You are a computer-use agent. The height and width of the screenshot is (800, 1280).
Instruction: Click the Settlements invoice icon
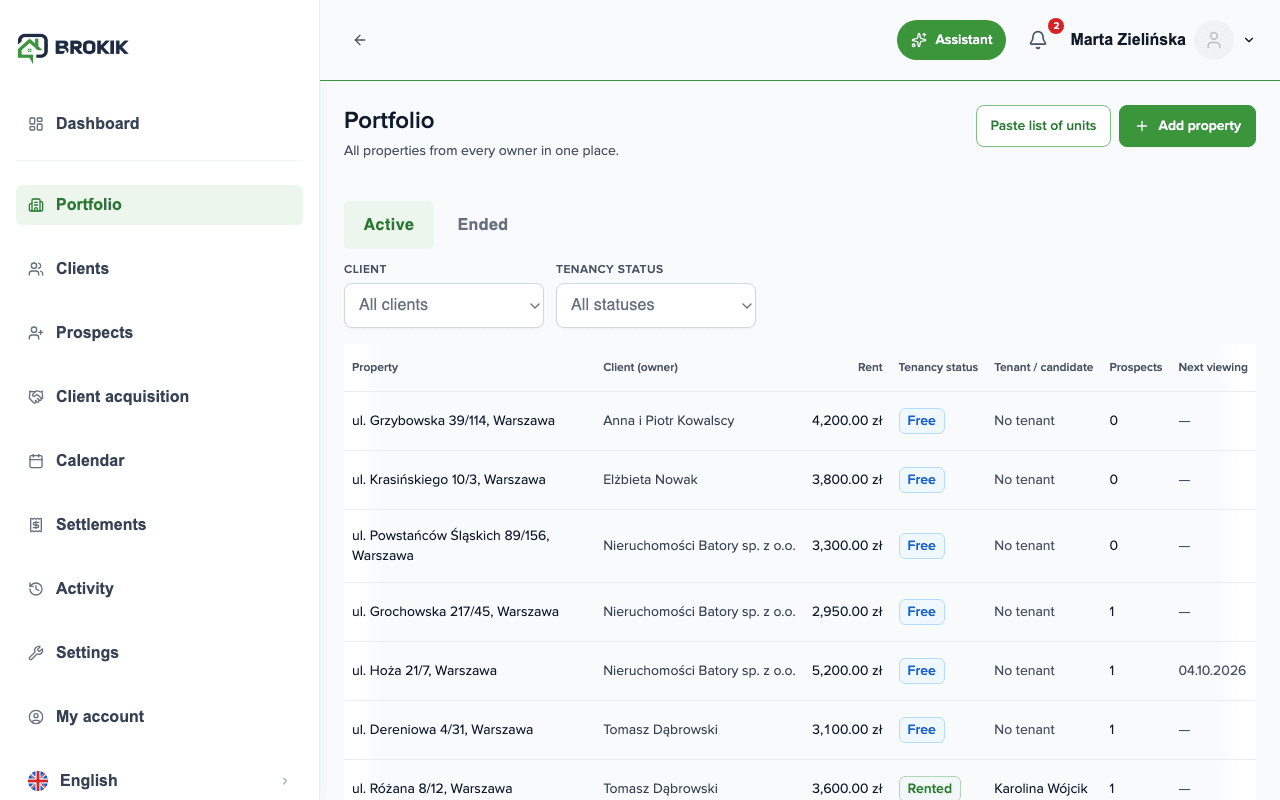[x=36, y=525]
